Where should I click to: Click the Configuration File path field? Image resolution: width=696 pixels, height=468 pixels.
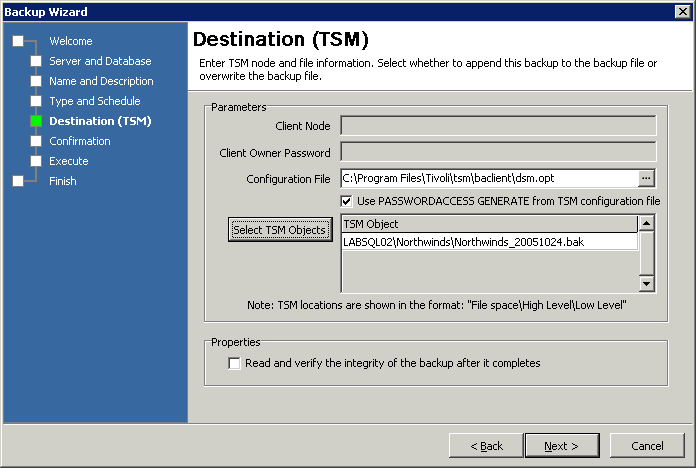(x=489, y=178)
